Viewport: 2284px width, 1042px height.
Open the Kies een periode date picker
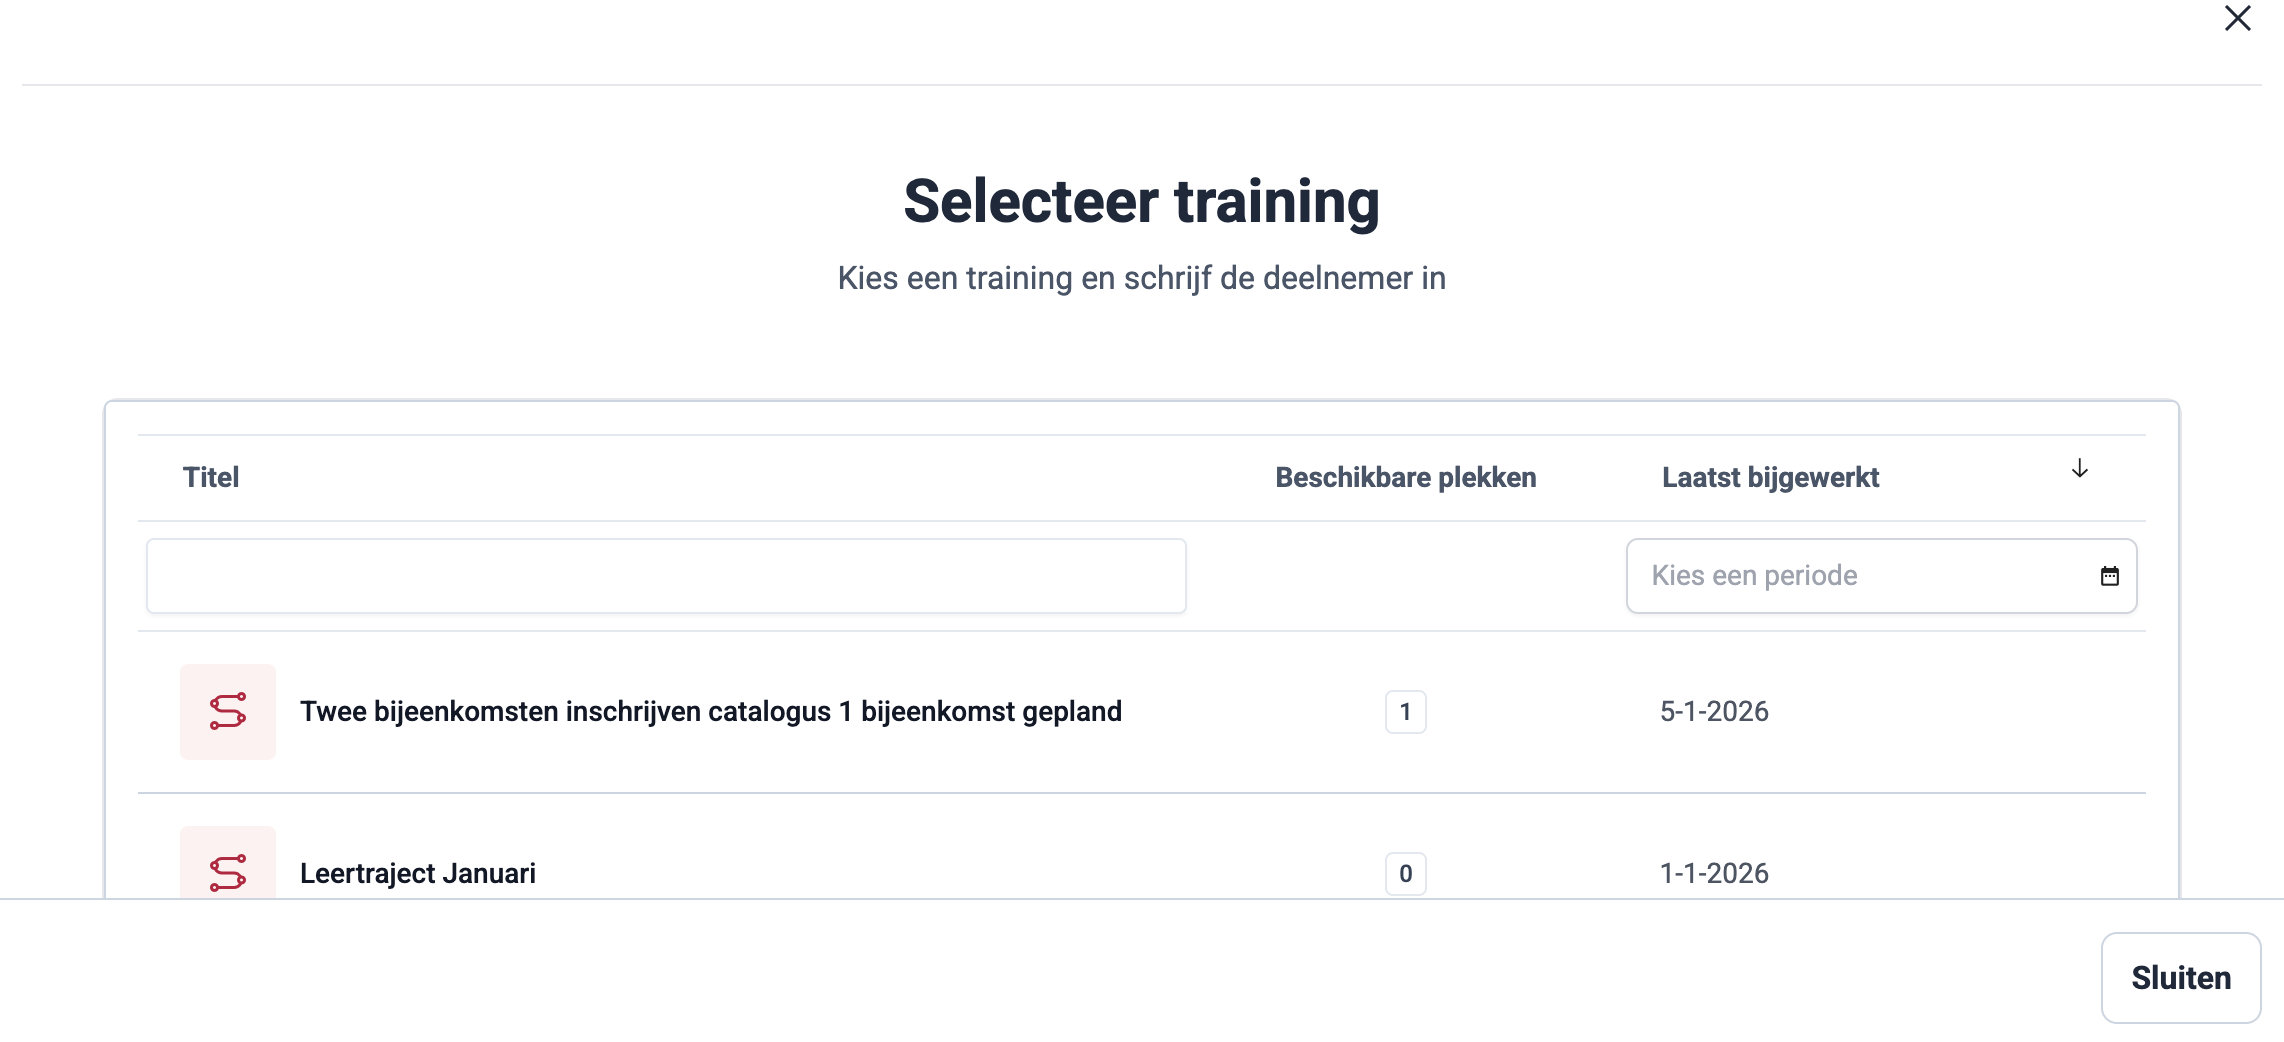click(x=1860, y=576)
